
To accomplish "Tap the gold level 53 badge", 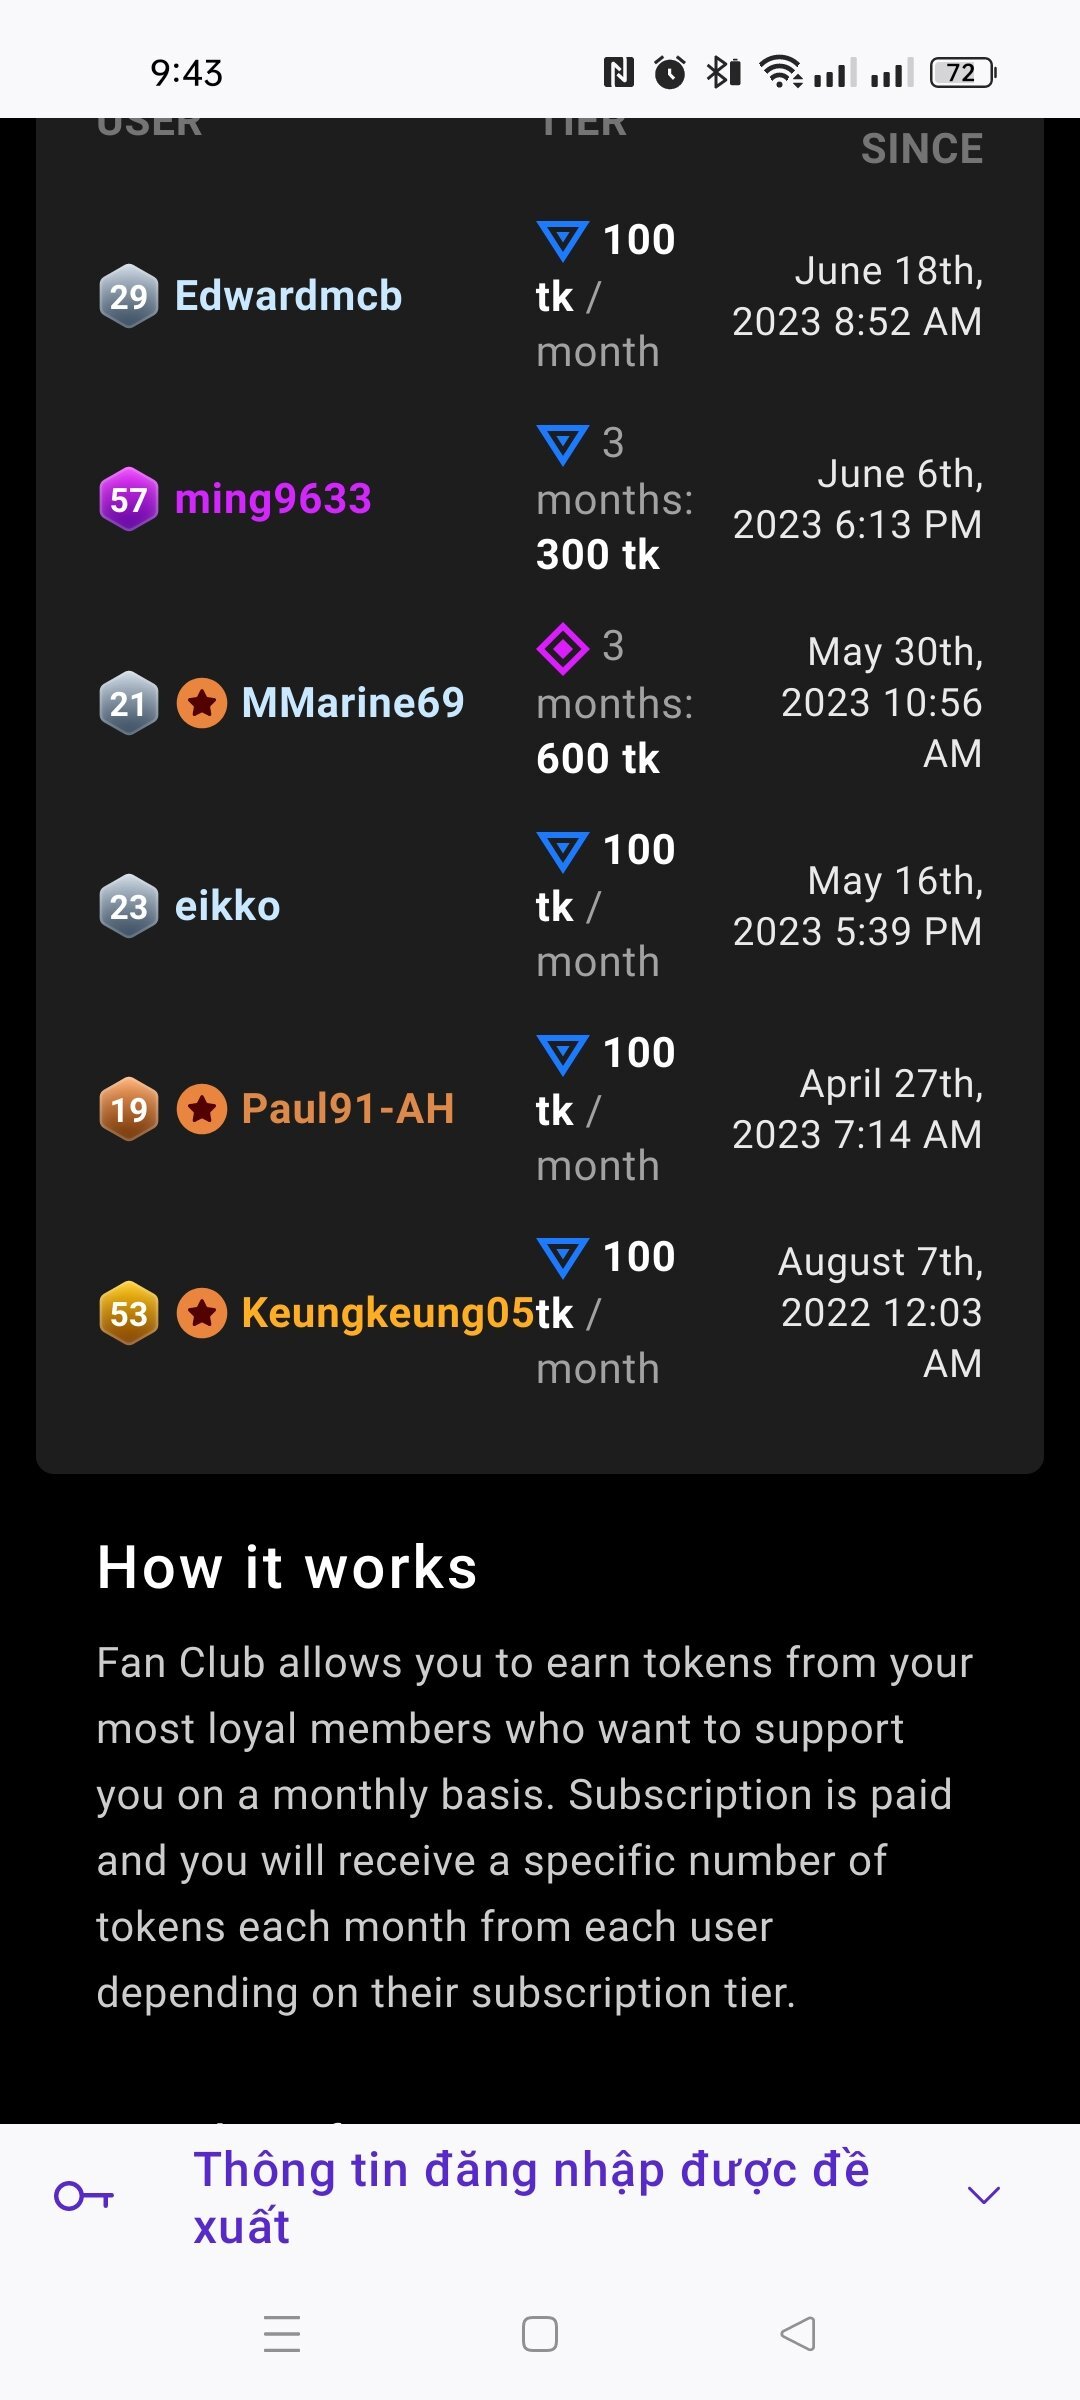I will tap(129, 1313).
